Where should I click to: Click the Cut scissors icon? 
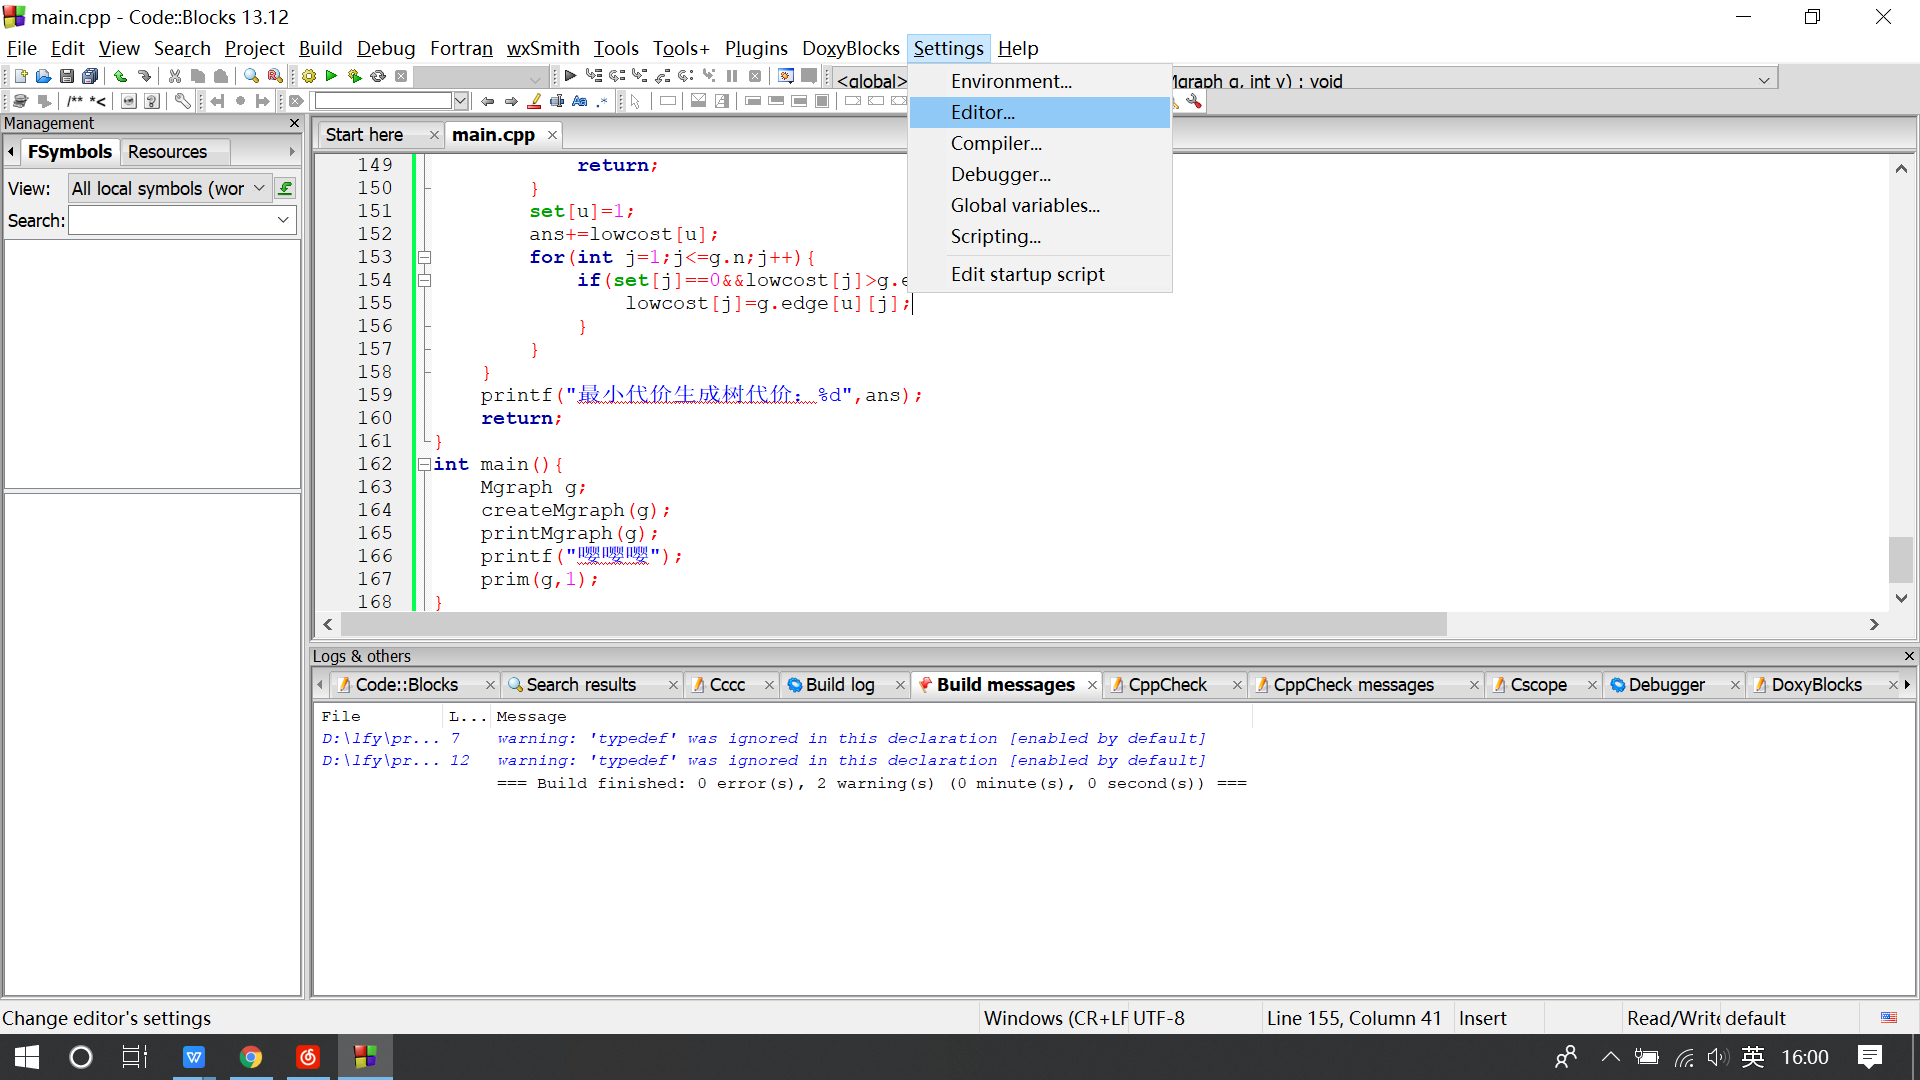(175, 76)
